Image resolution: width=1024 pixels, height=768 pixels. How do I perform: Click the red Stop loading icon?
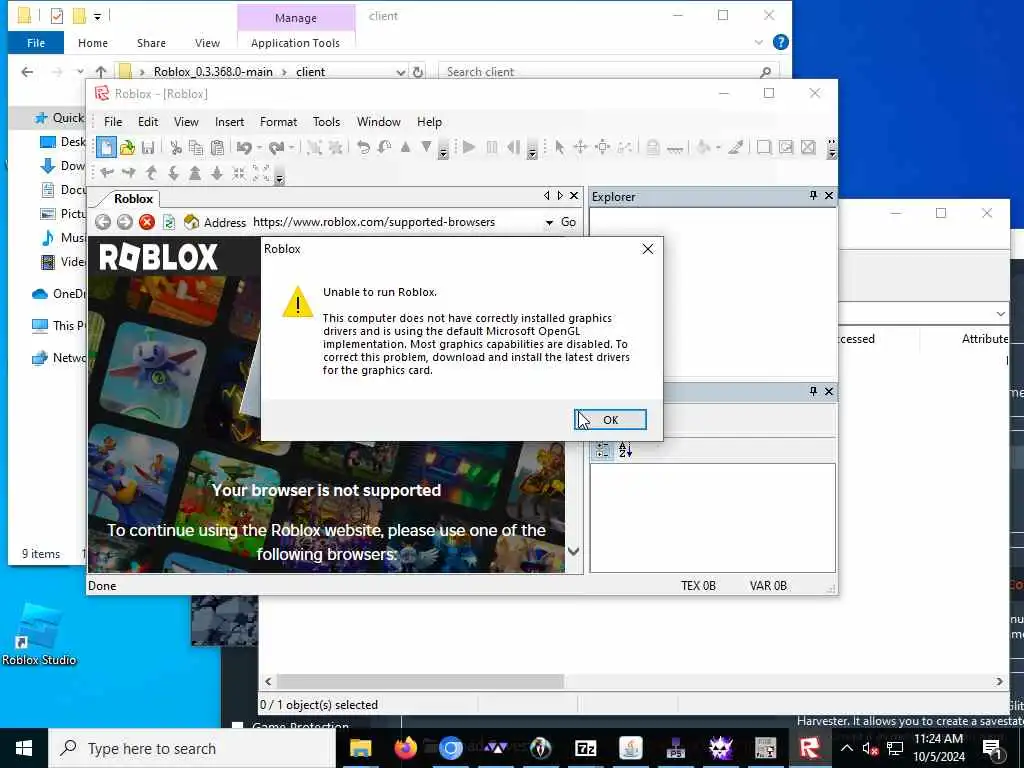(x=147, y=222)
